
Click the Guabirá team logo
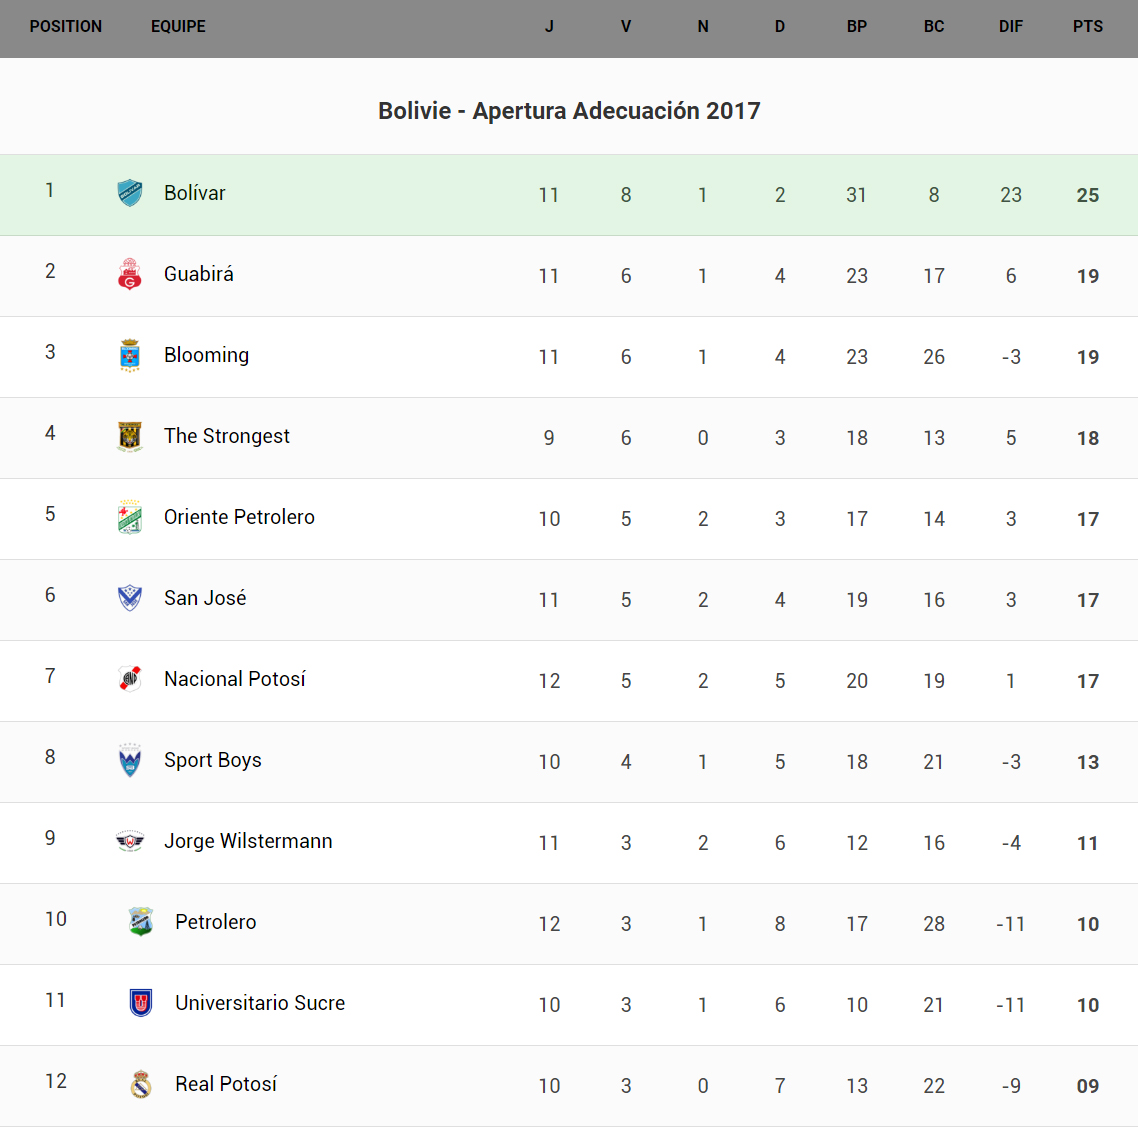[x=130, y=274]
